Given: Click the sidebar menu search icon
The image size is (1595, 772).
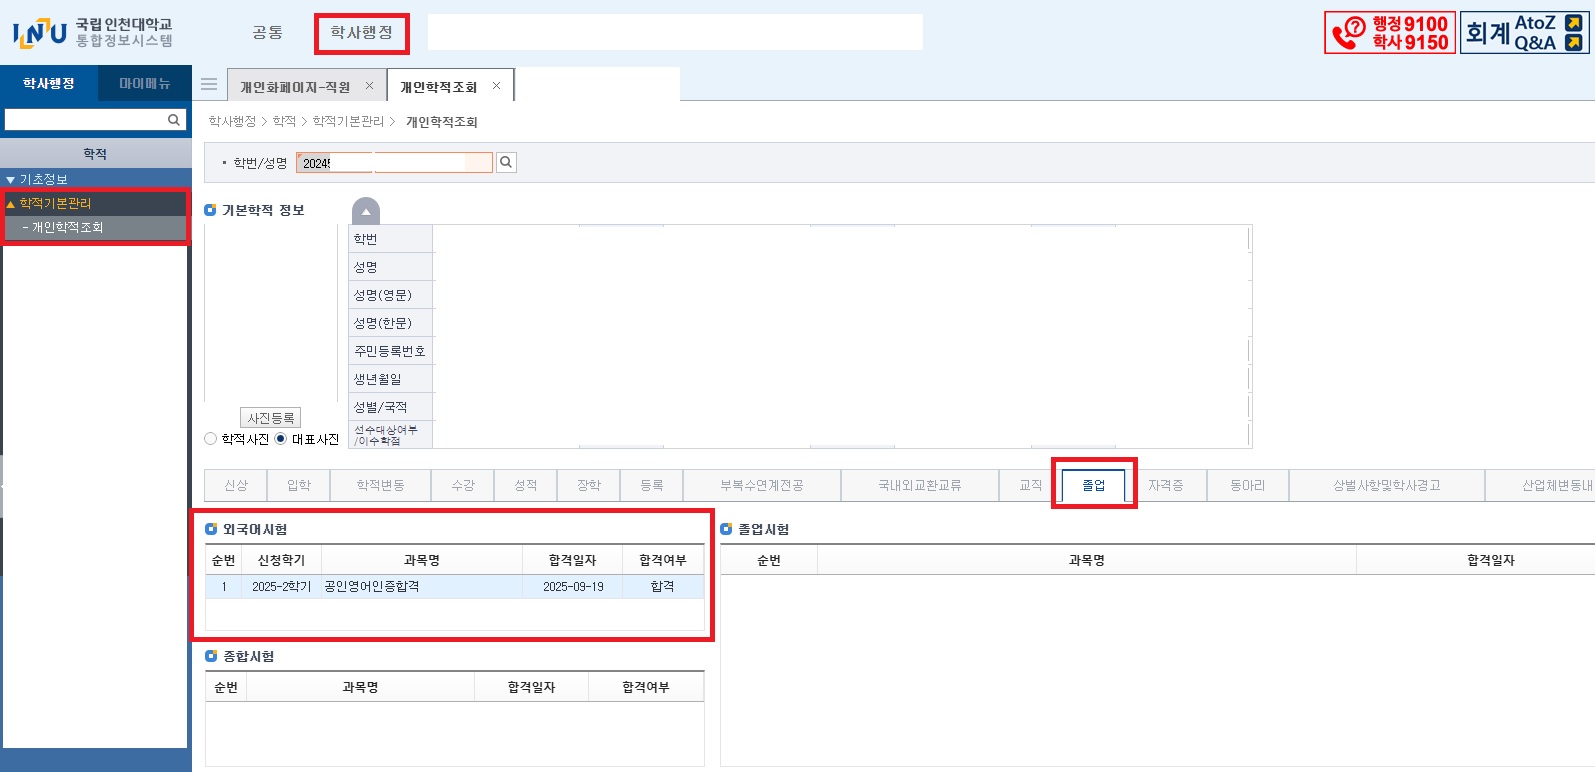Looking at the screenshot, I should [x=174, y=120].
